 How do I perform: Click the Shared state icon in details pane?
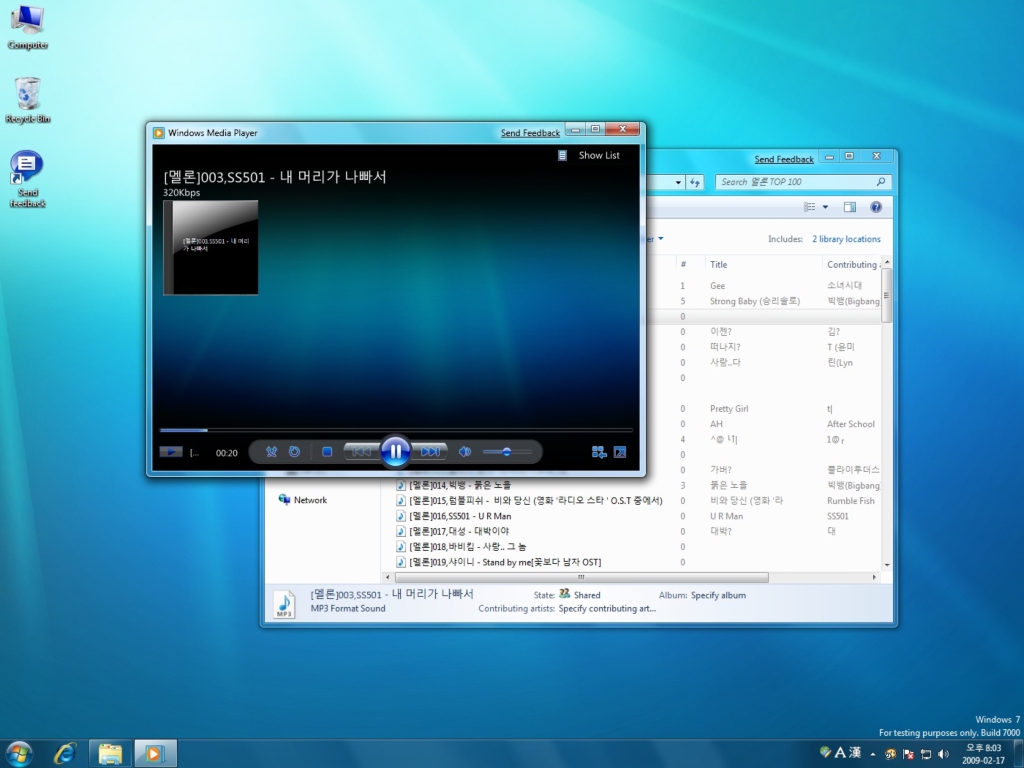(565, 594)
